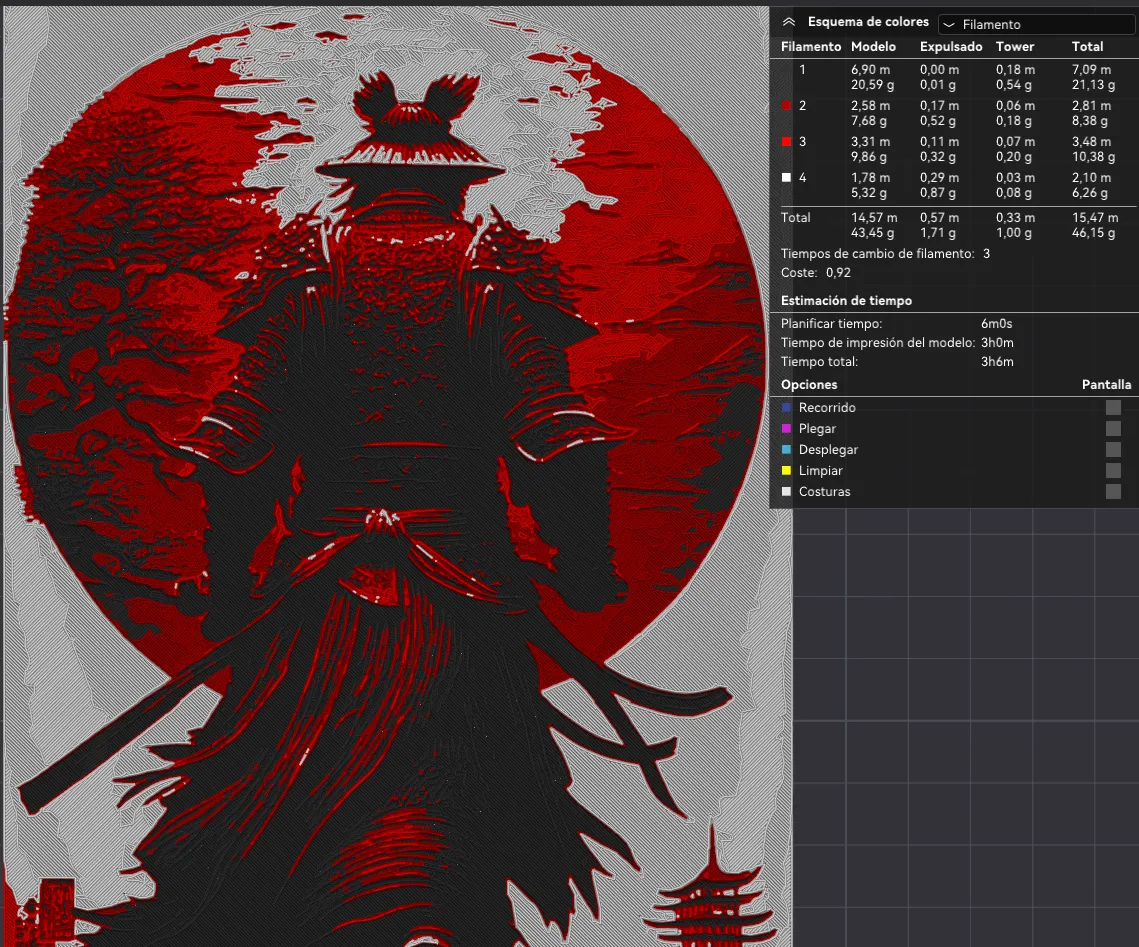Click the Coste 0,92 value
1139x947 pixels.
click(x=838, y=272)
